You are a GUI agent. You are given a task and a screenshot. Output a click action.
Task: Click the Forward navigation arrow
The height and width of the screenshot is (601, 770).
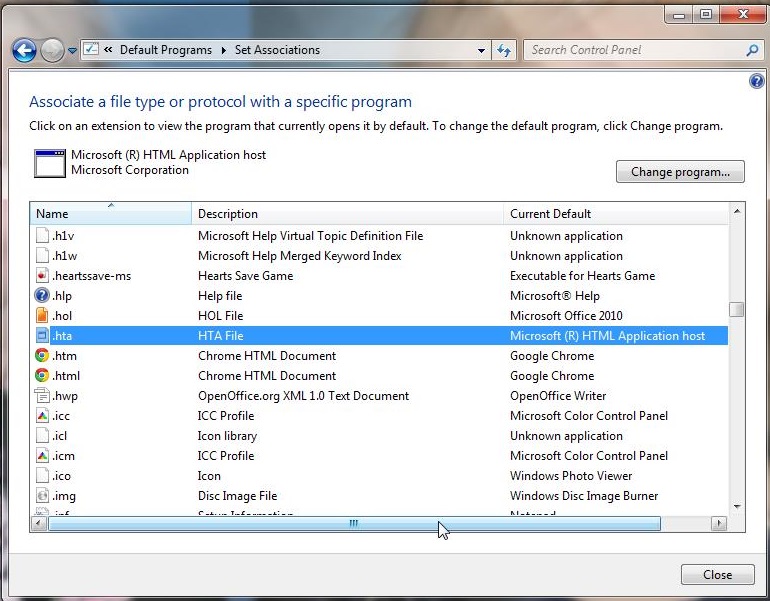point(52,50)
